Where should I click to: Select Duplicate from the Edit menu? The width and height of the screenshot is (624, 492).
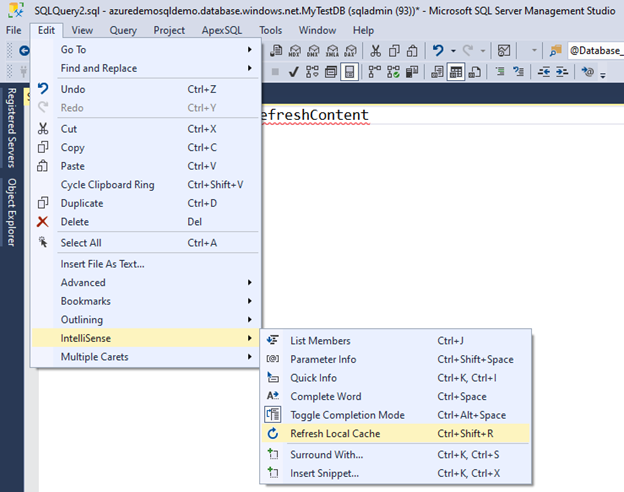click(146, 203)
